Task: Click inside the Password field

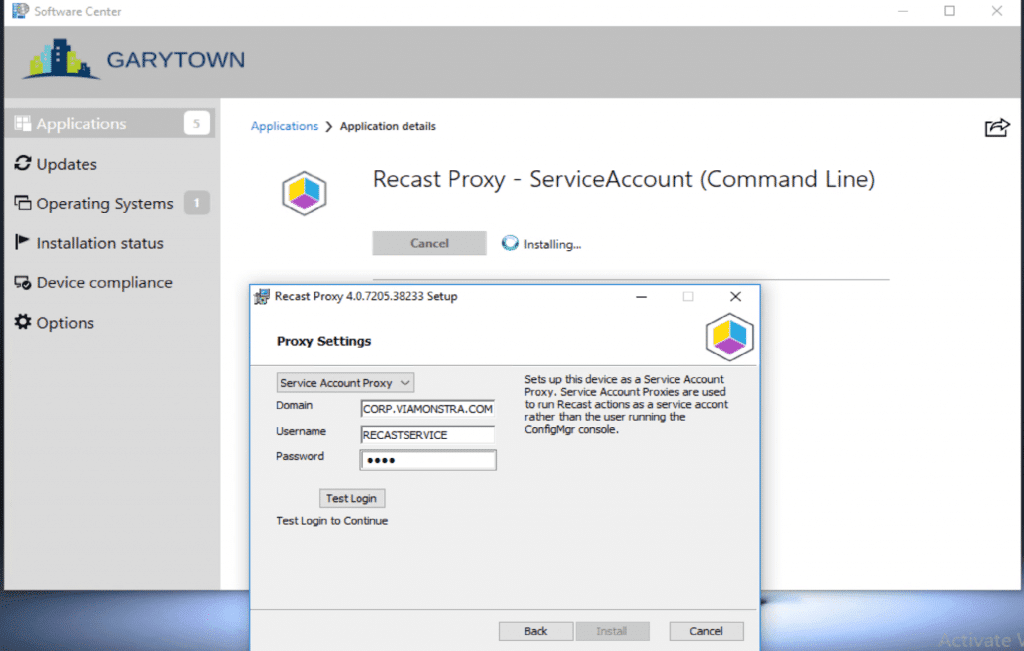Action: click(428, 459)
